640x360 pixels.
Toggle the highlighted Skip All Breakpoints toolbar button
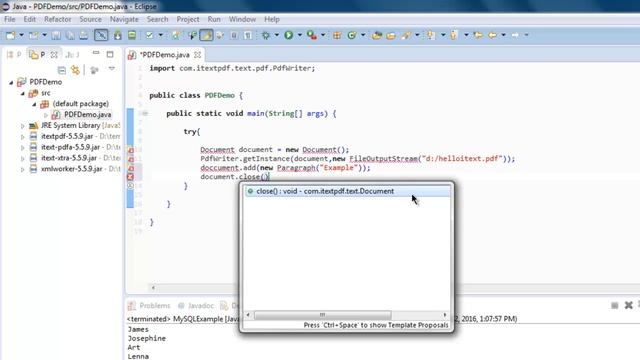point(101,35)
